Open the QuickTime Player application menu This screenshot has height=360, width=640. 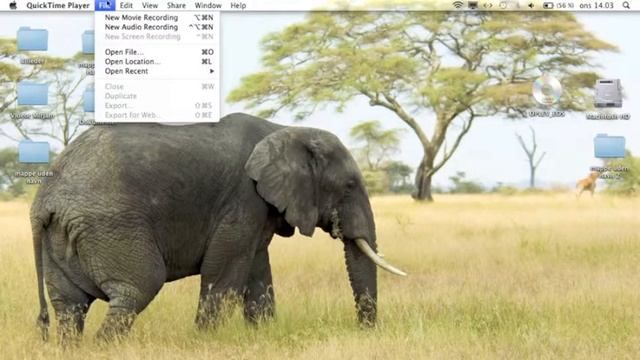[58, 5]
